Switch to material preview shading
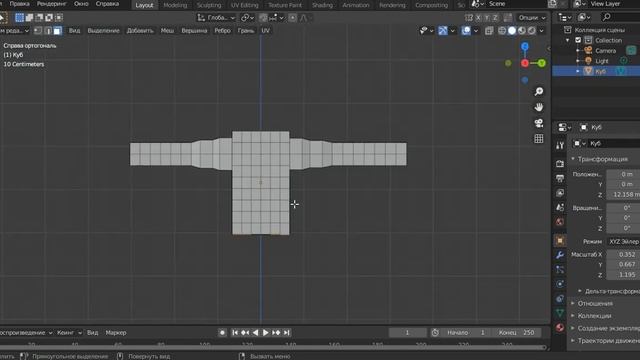 522,31
